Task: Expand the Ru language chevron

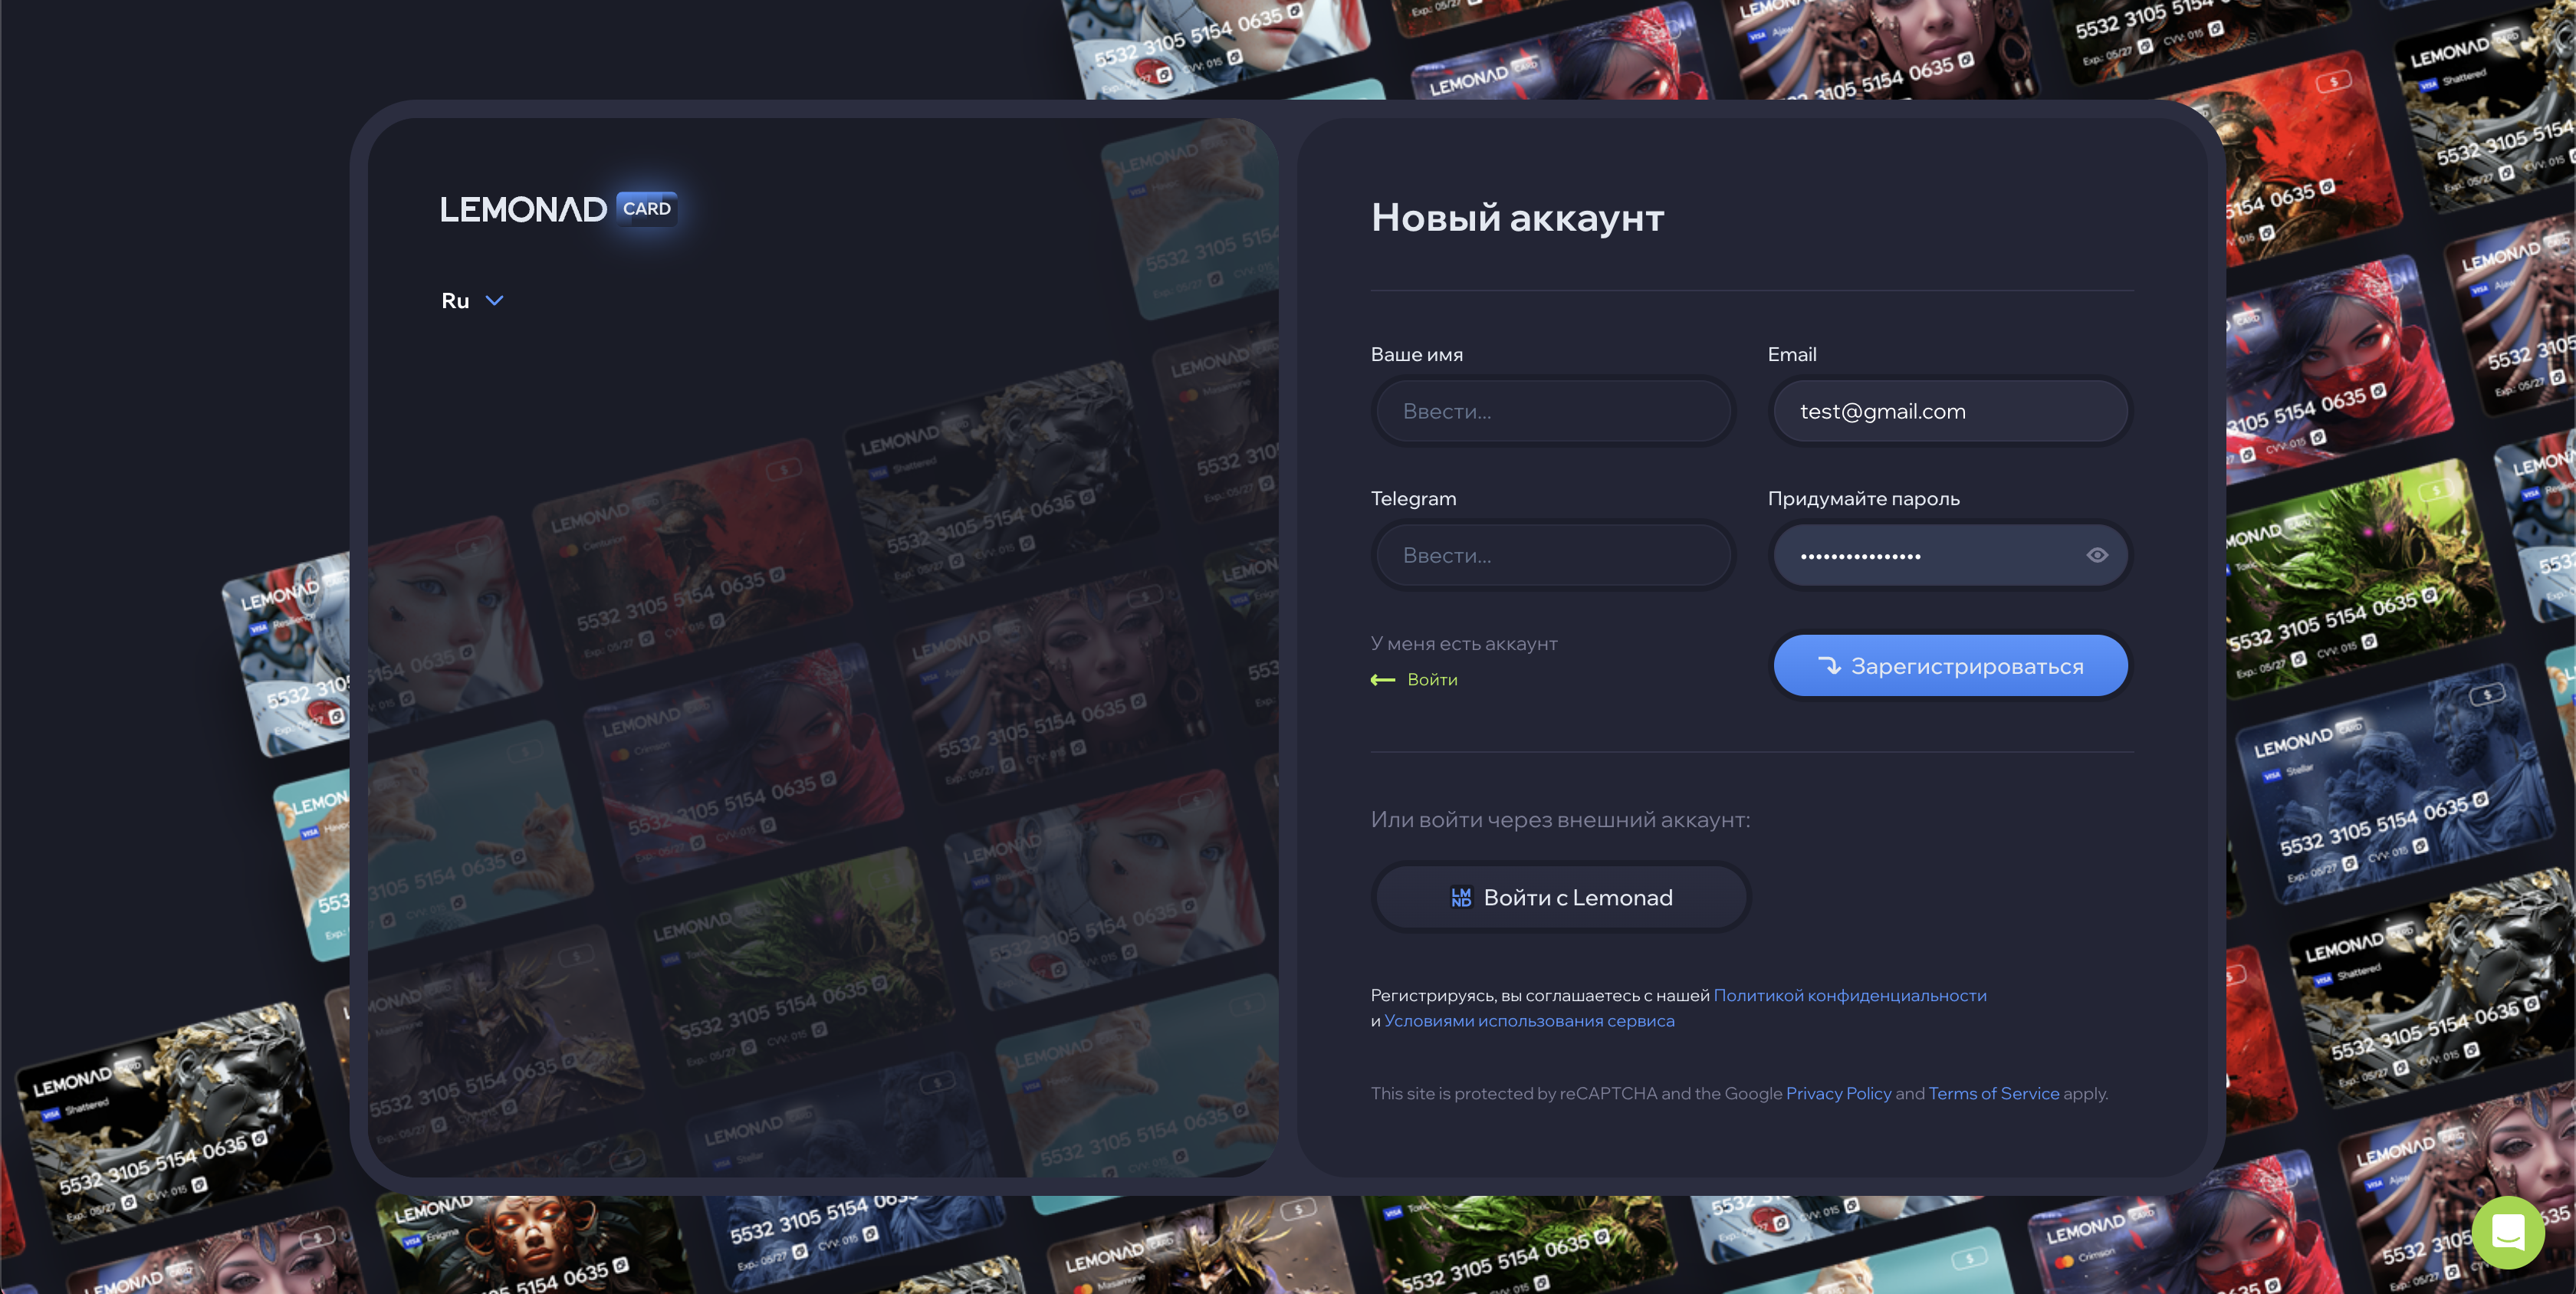Action: 494,301
